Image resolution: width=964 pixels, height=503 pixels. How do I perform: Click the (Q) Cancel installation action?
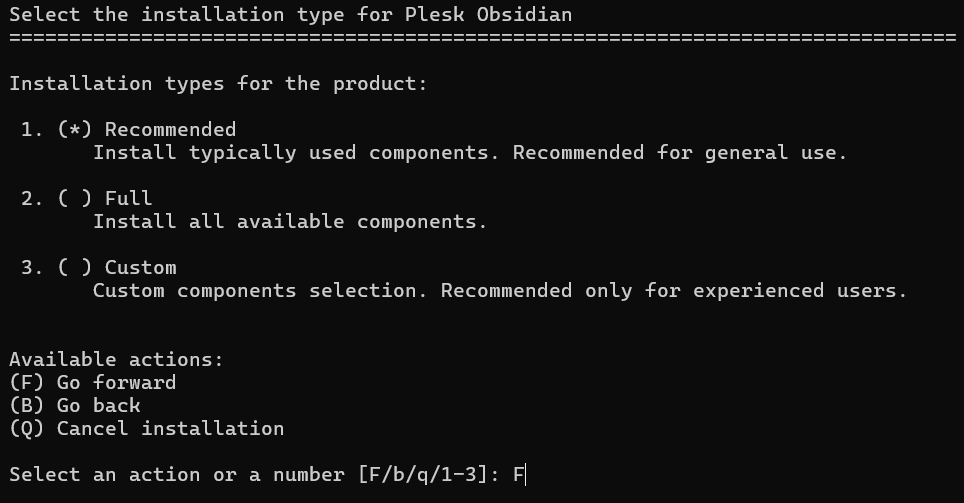pyautogui.click(x=147, y=429)
